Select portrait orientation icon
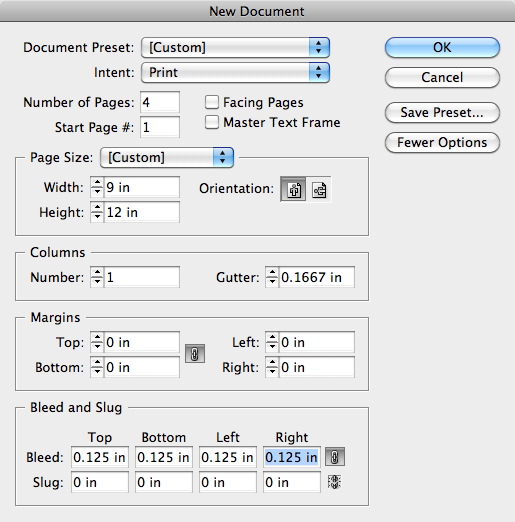This screenshot has width=515, height=522. click(x=293, y=189)
